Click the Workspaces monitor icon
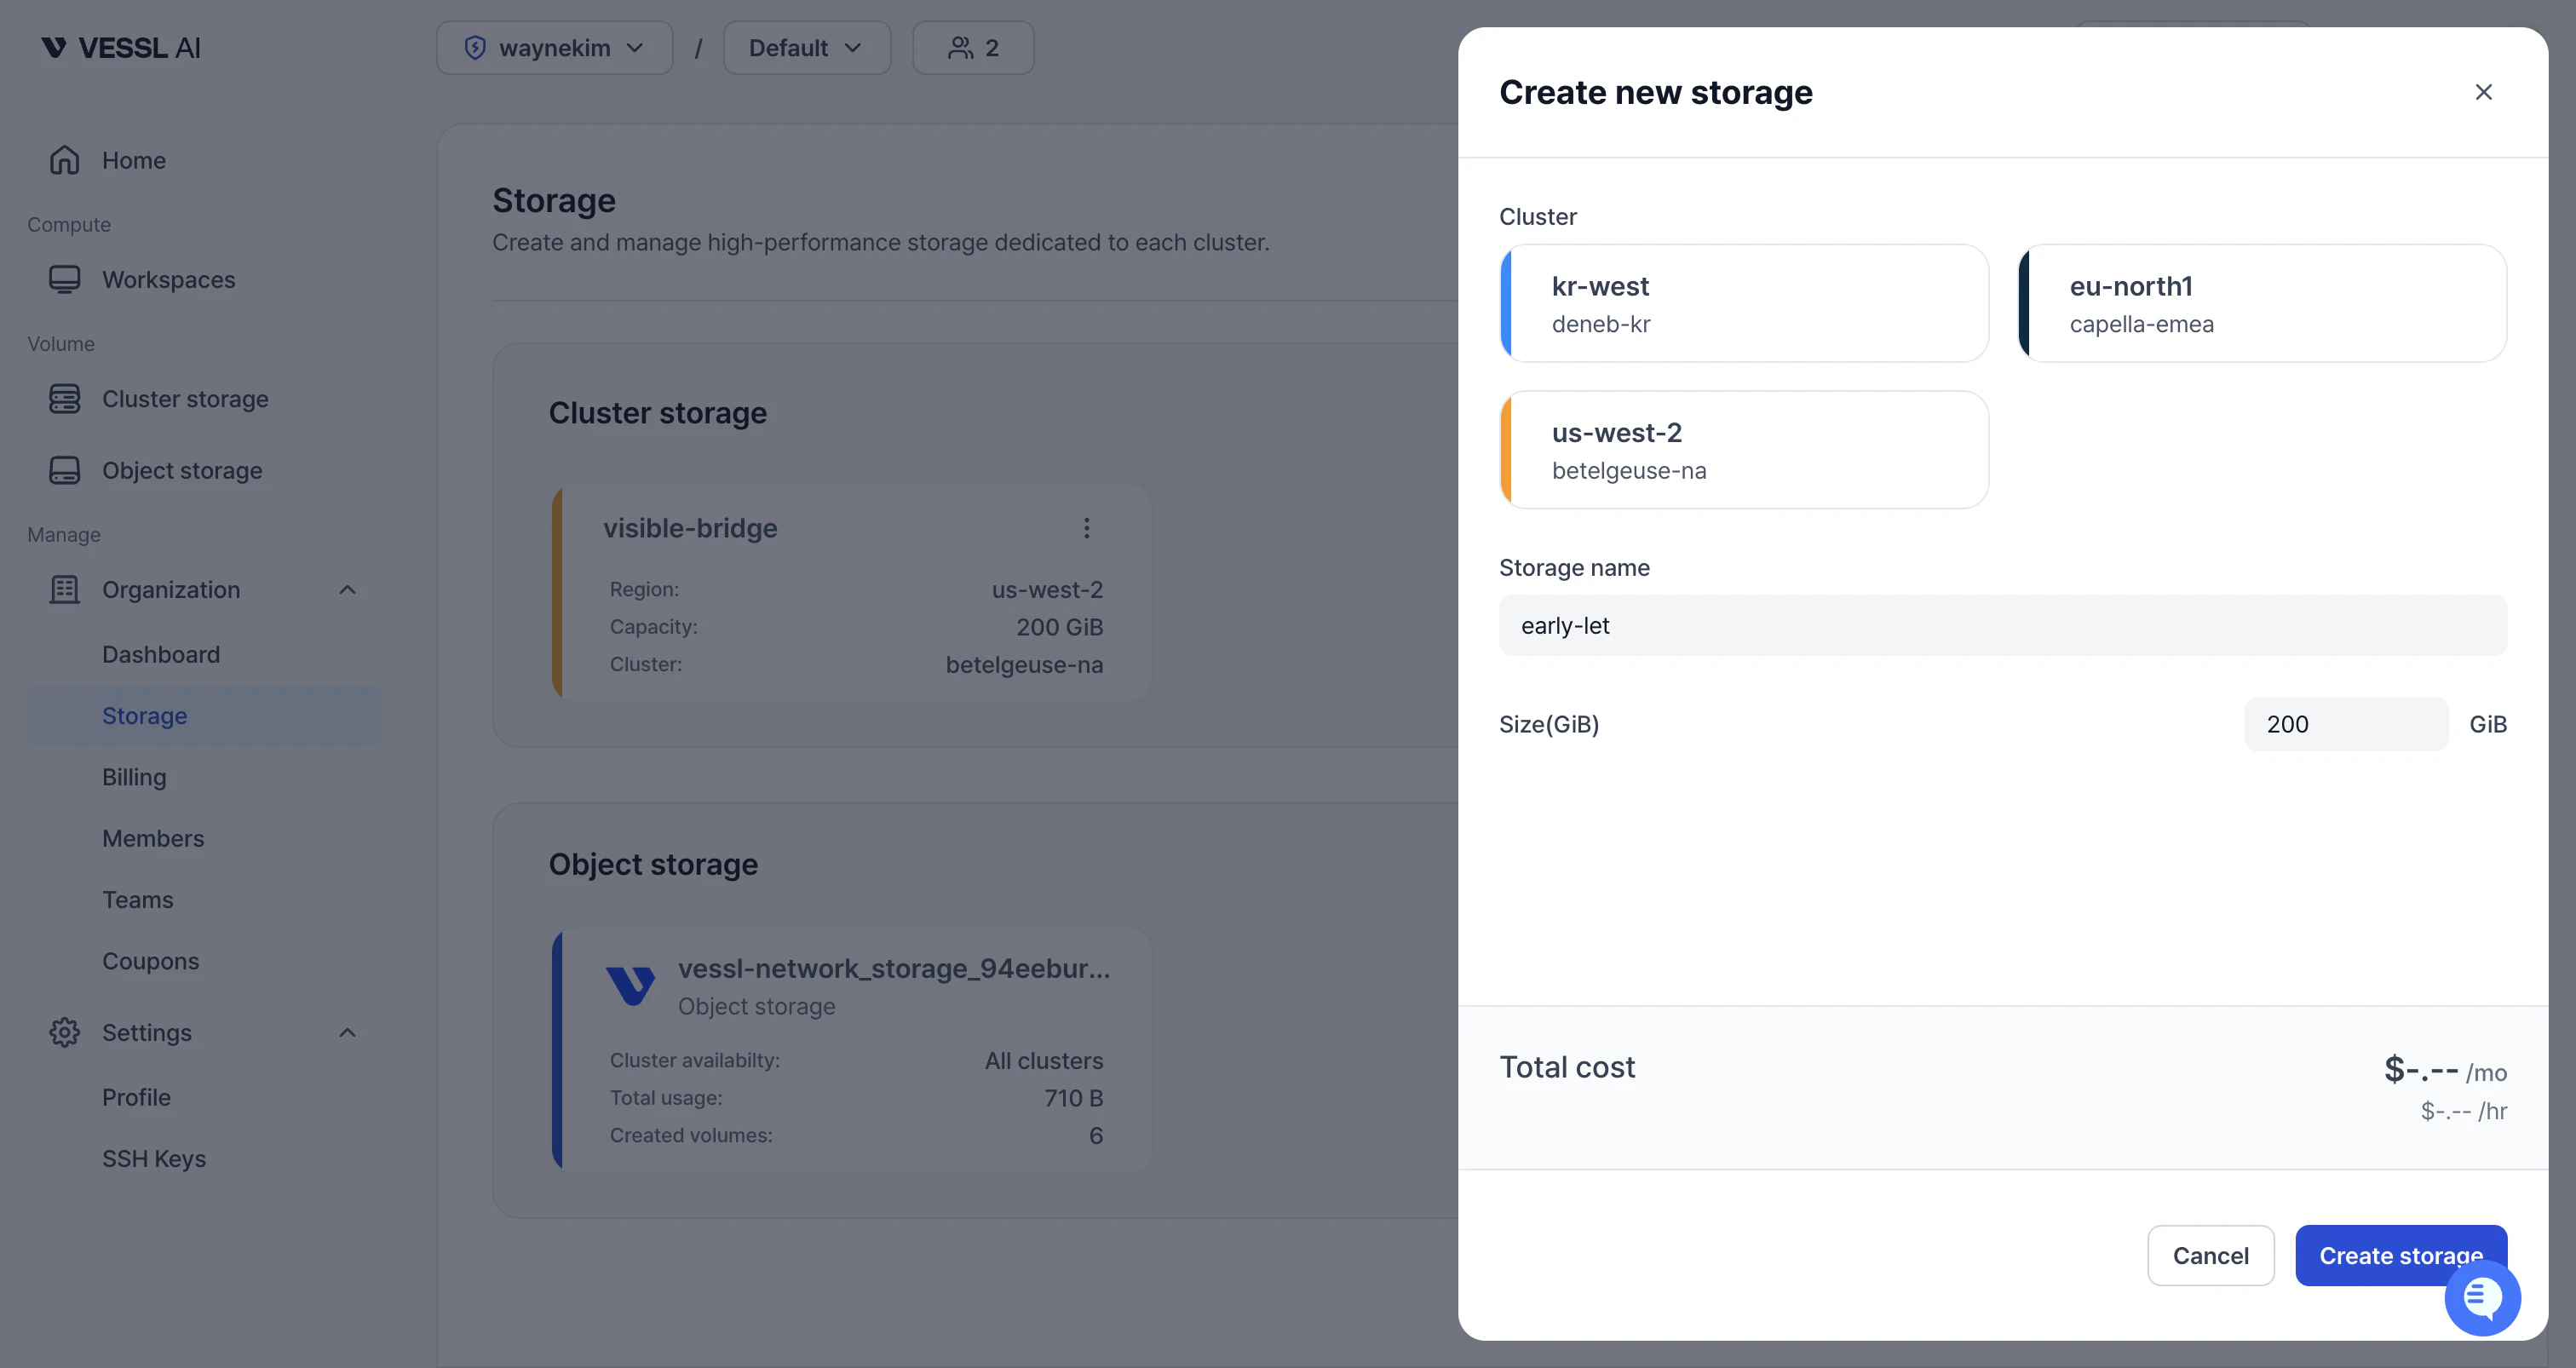Viewport: 2576px width, 1368px height. (x=65, y=280)
